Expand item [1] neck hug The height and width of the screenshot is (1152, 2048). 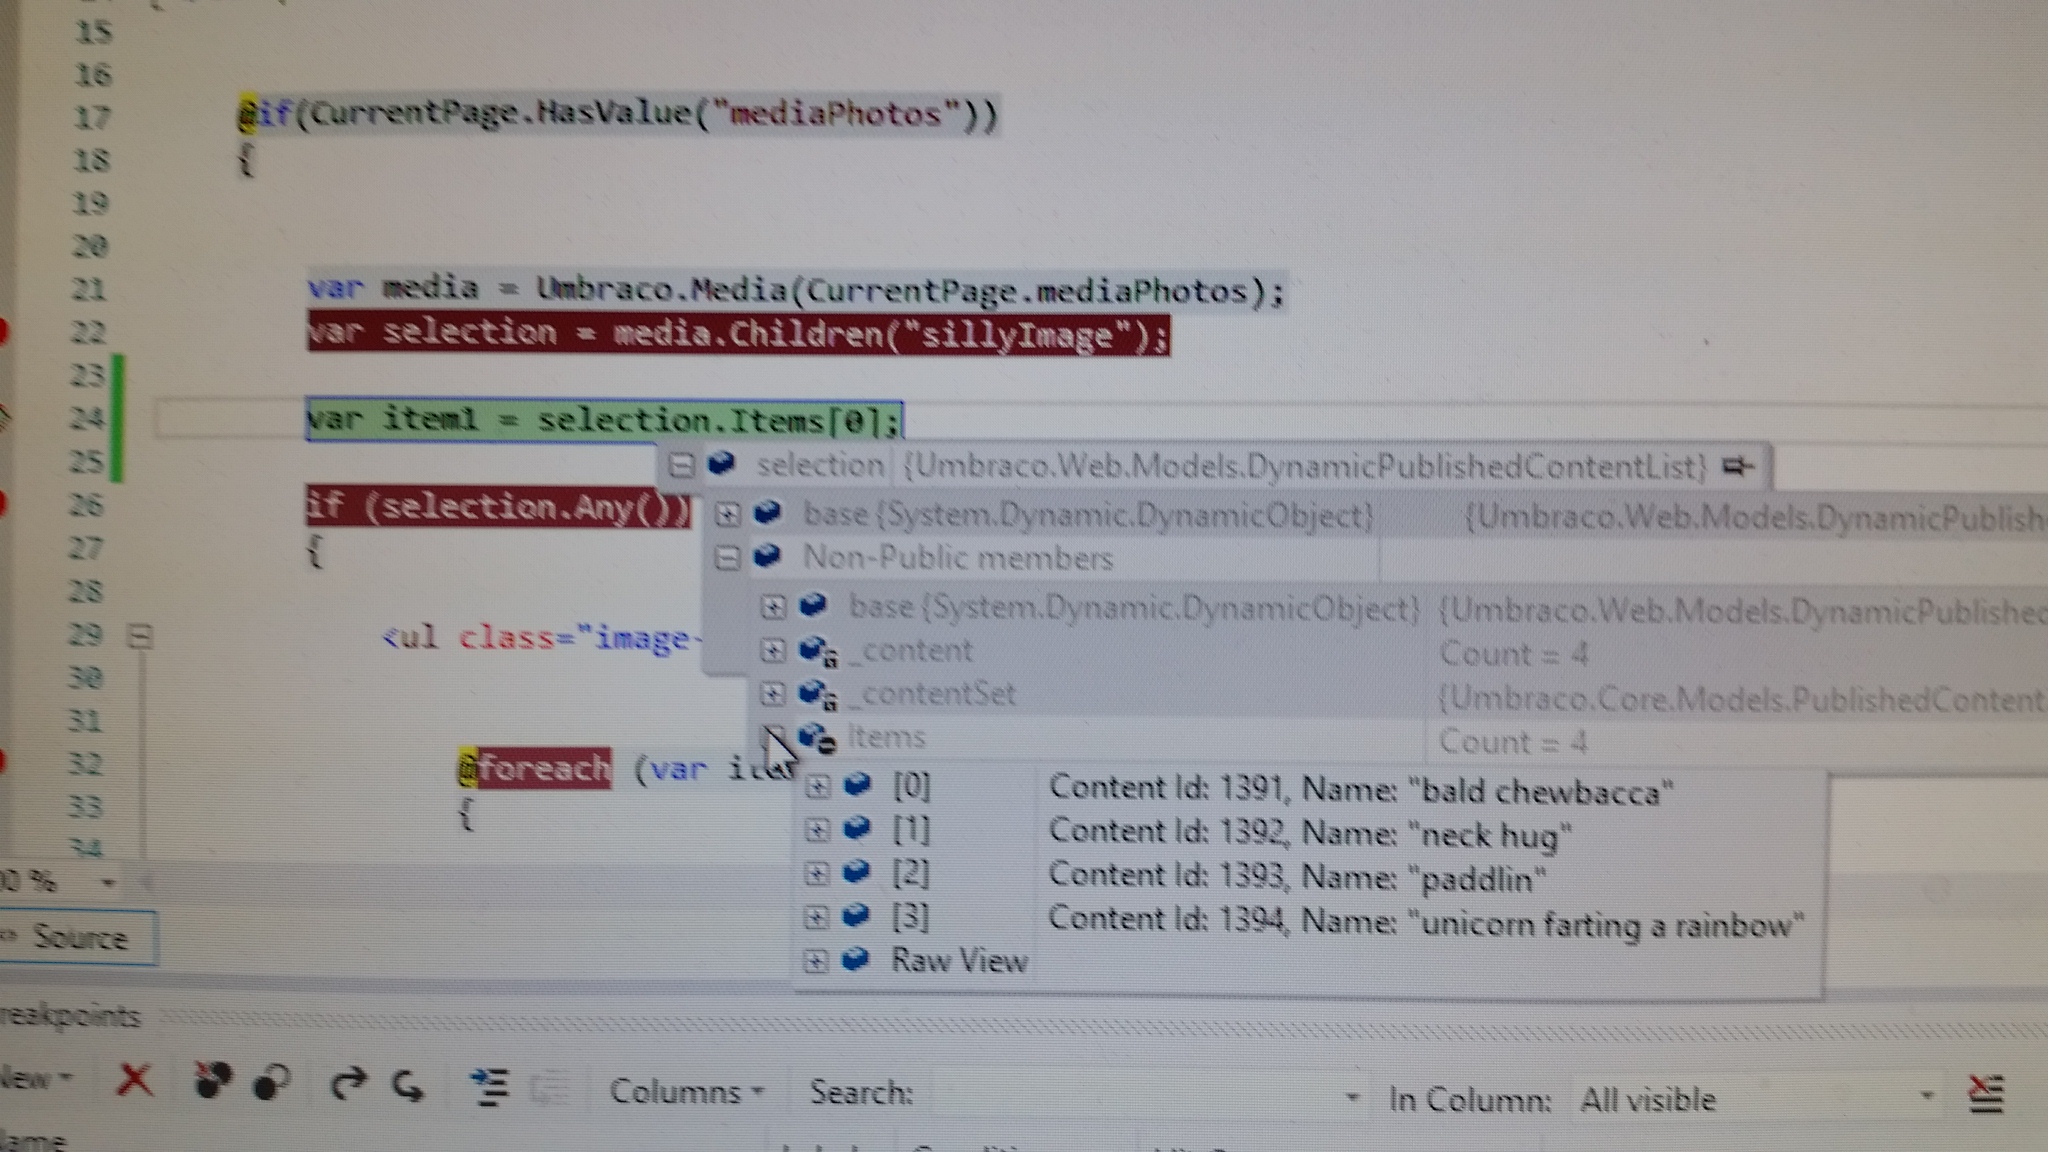point(817,830)
